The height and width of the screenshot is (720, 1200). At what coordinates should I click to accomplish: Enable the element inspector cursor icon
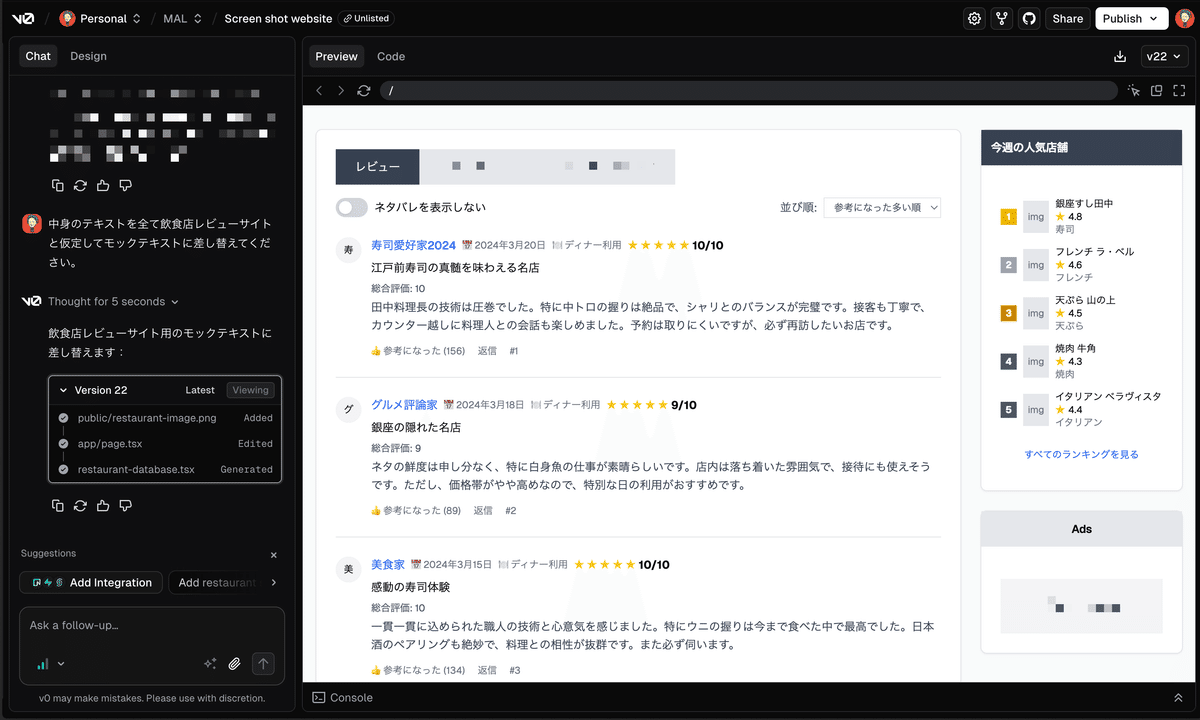click(1133, 90)
